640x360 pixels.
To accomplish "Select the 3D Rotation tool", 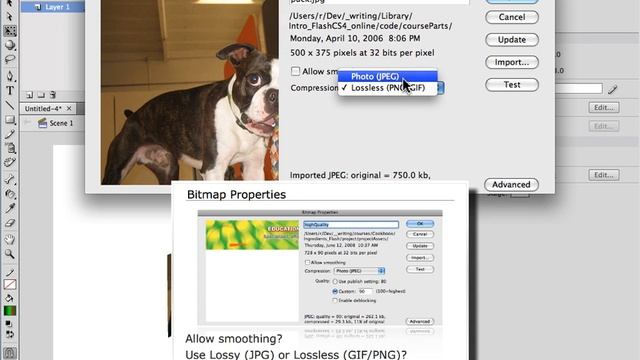I will [10, 45].
